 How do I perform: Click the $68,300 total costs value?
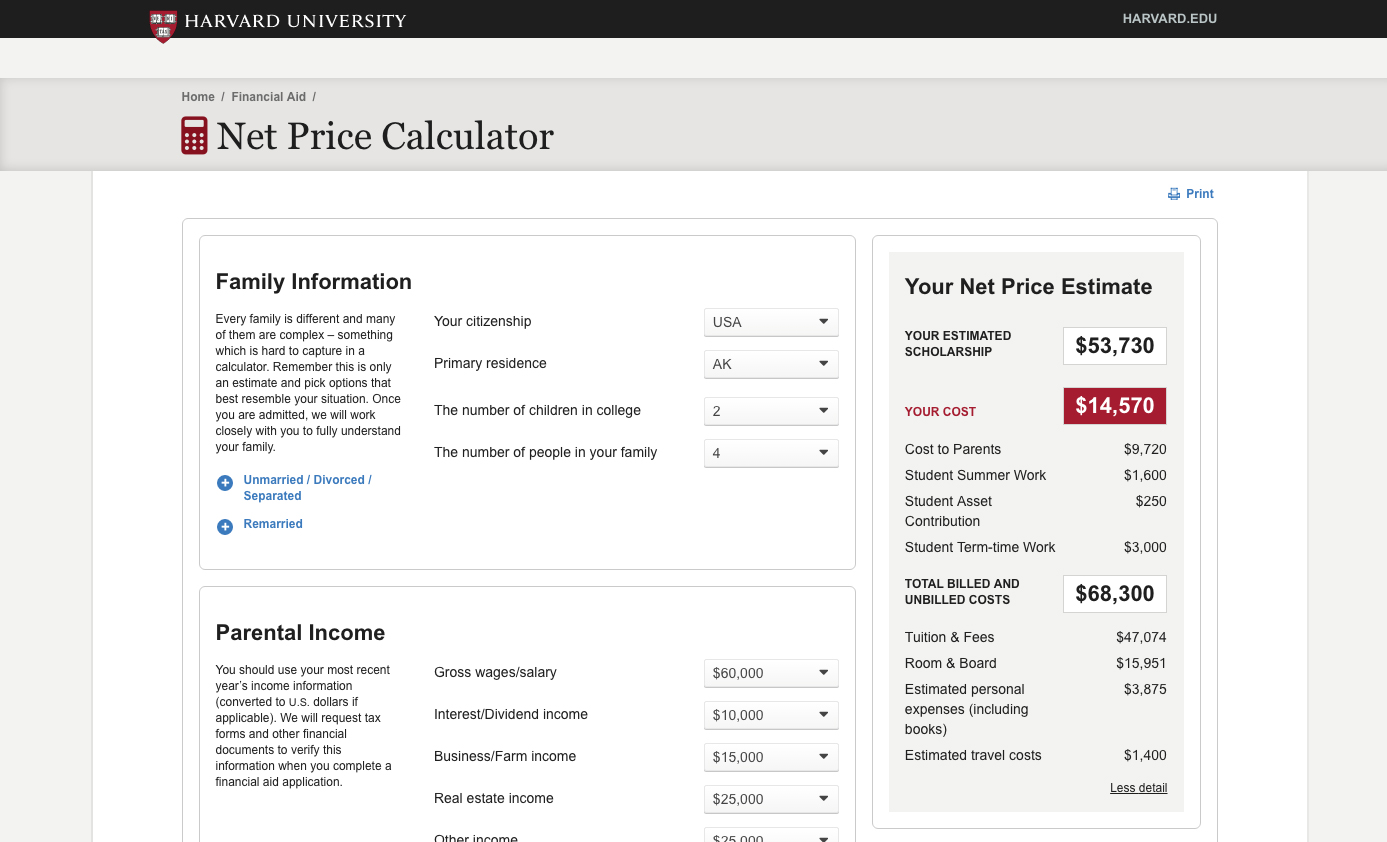click(1115, 594)
